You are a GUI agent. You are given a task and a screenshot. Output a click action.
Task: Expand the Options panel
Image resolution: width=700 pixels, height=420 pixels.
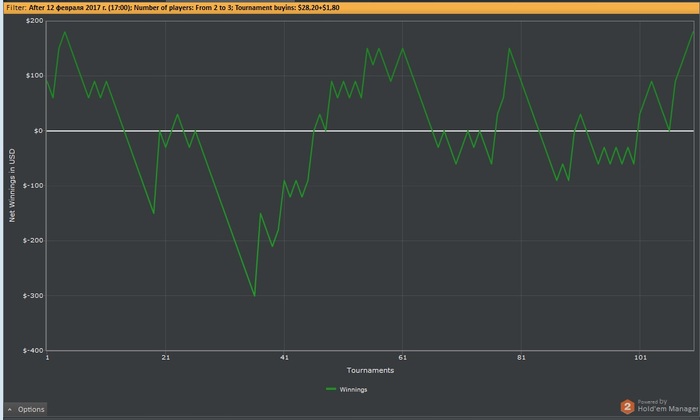coord(25,409)
